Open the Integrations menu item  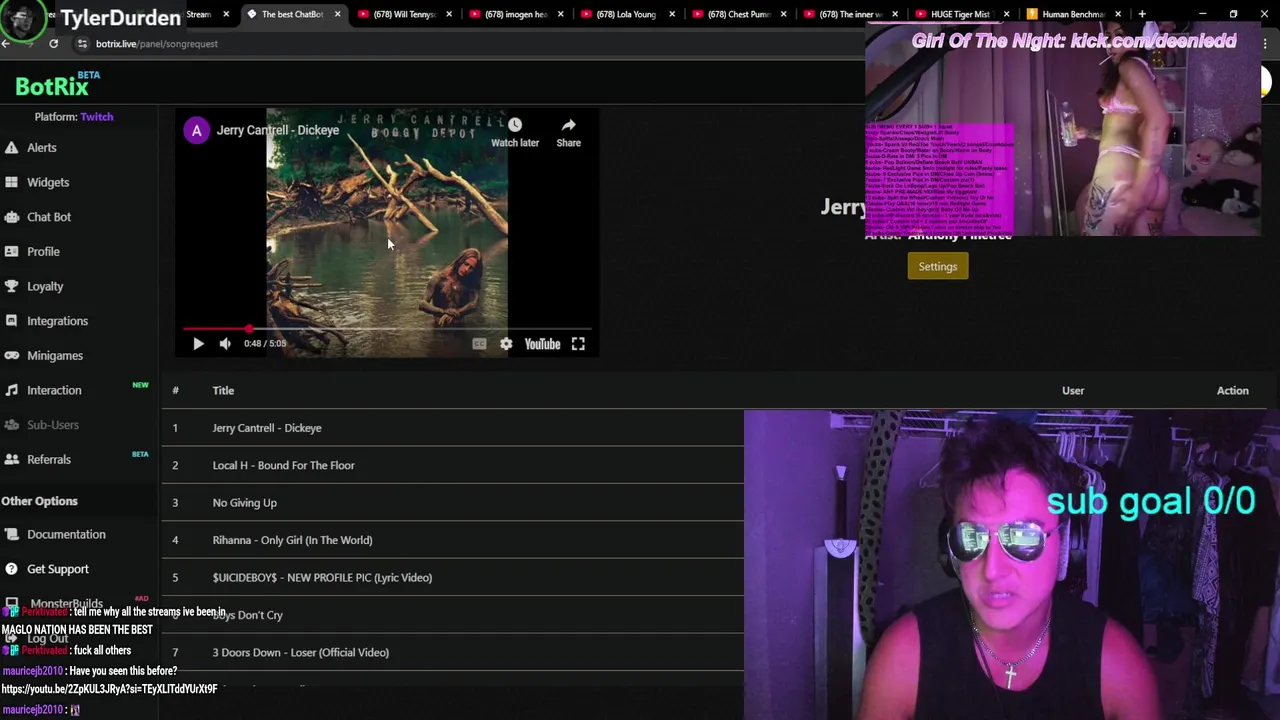point(58,321)
